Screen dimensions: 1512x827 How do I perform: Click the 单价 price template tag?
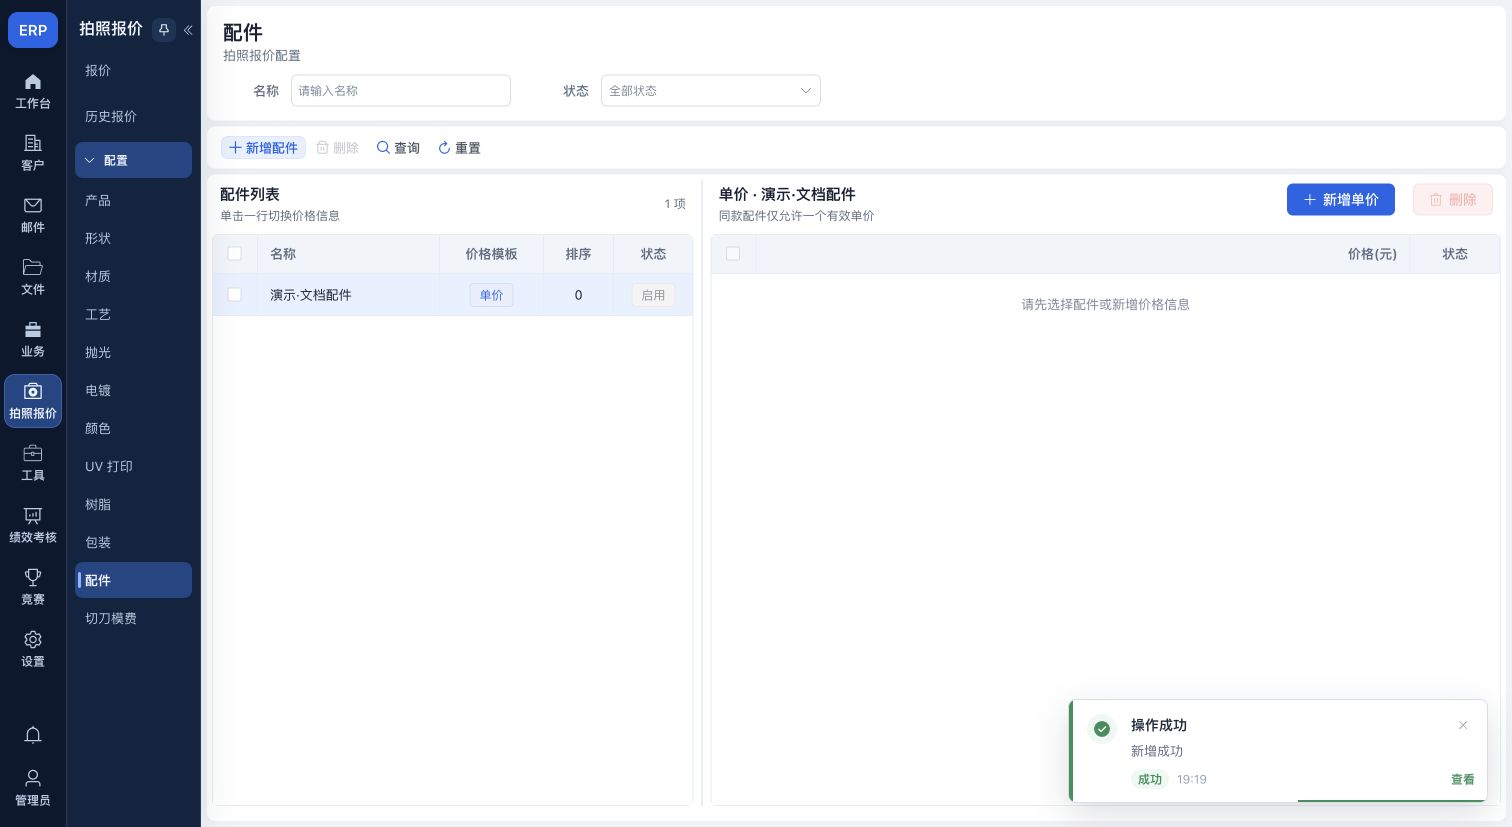[491, 295]
